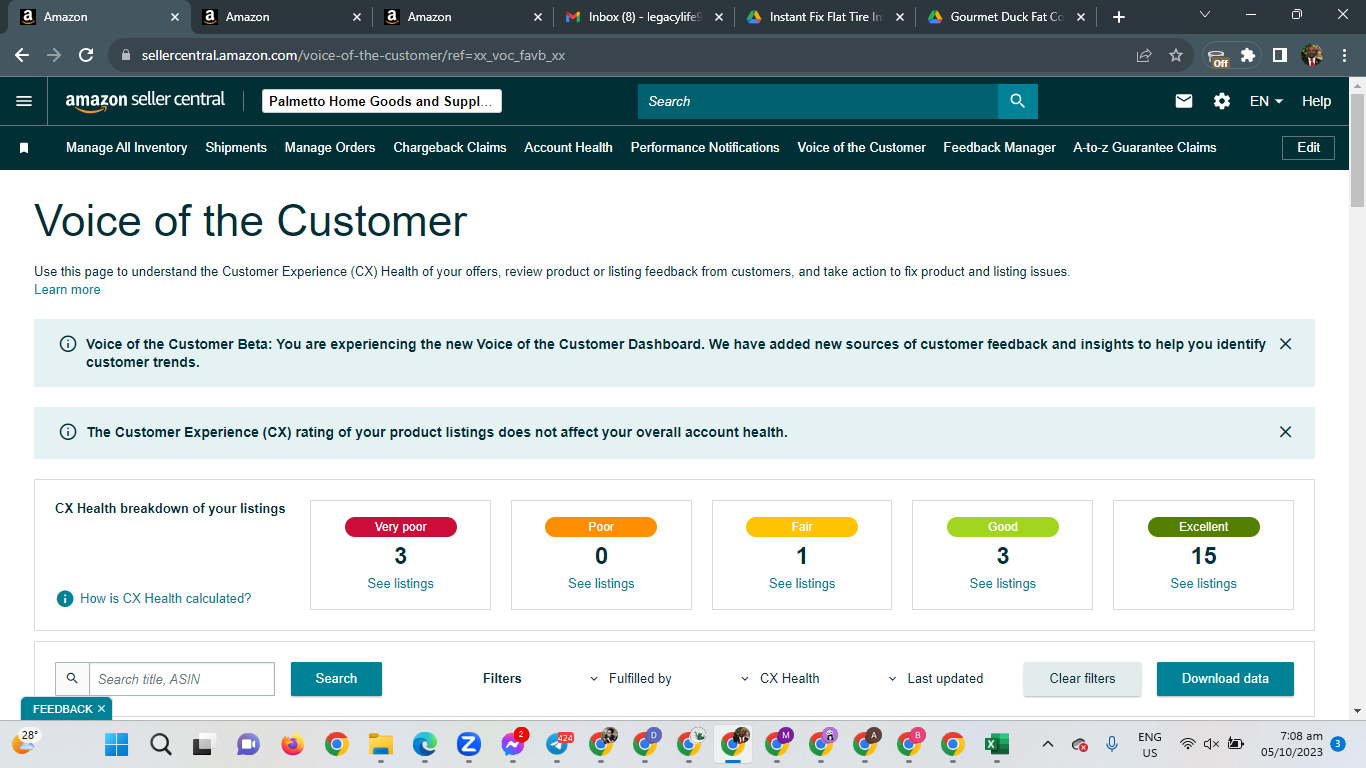Click the info icon beside CX Health calculated
This screenshot has width=1366, height=768.
click(x=65, y=598)
